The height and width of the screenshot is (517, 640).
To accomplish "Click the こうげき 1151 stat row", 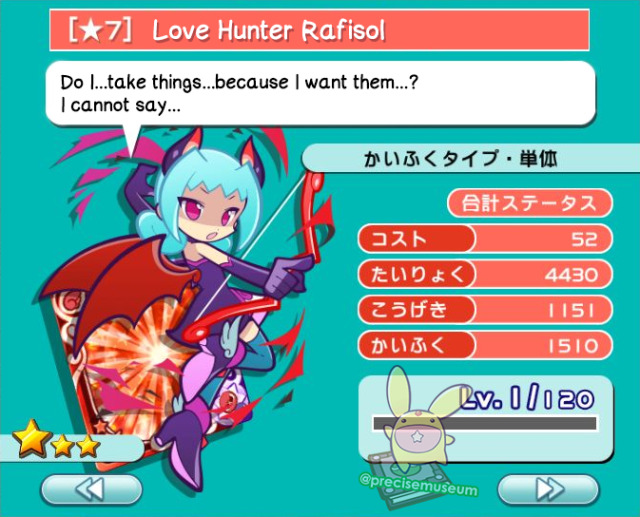I will (485, 310).
